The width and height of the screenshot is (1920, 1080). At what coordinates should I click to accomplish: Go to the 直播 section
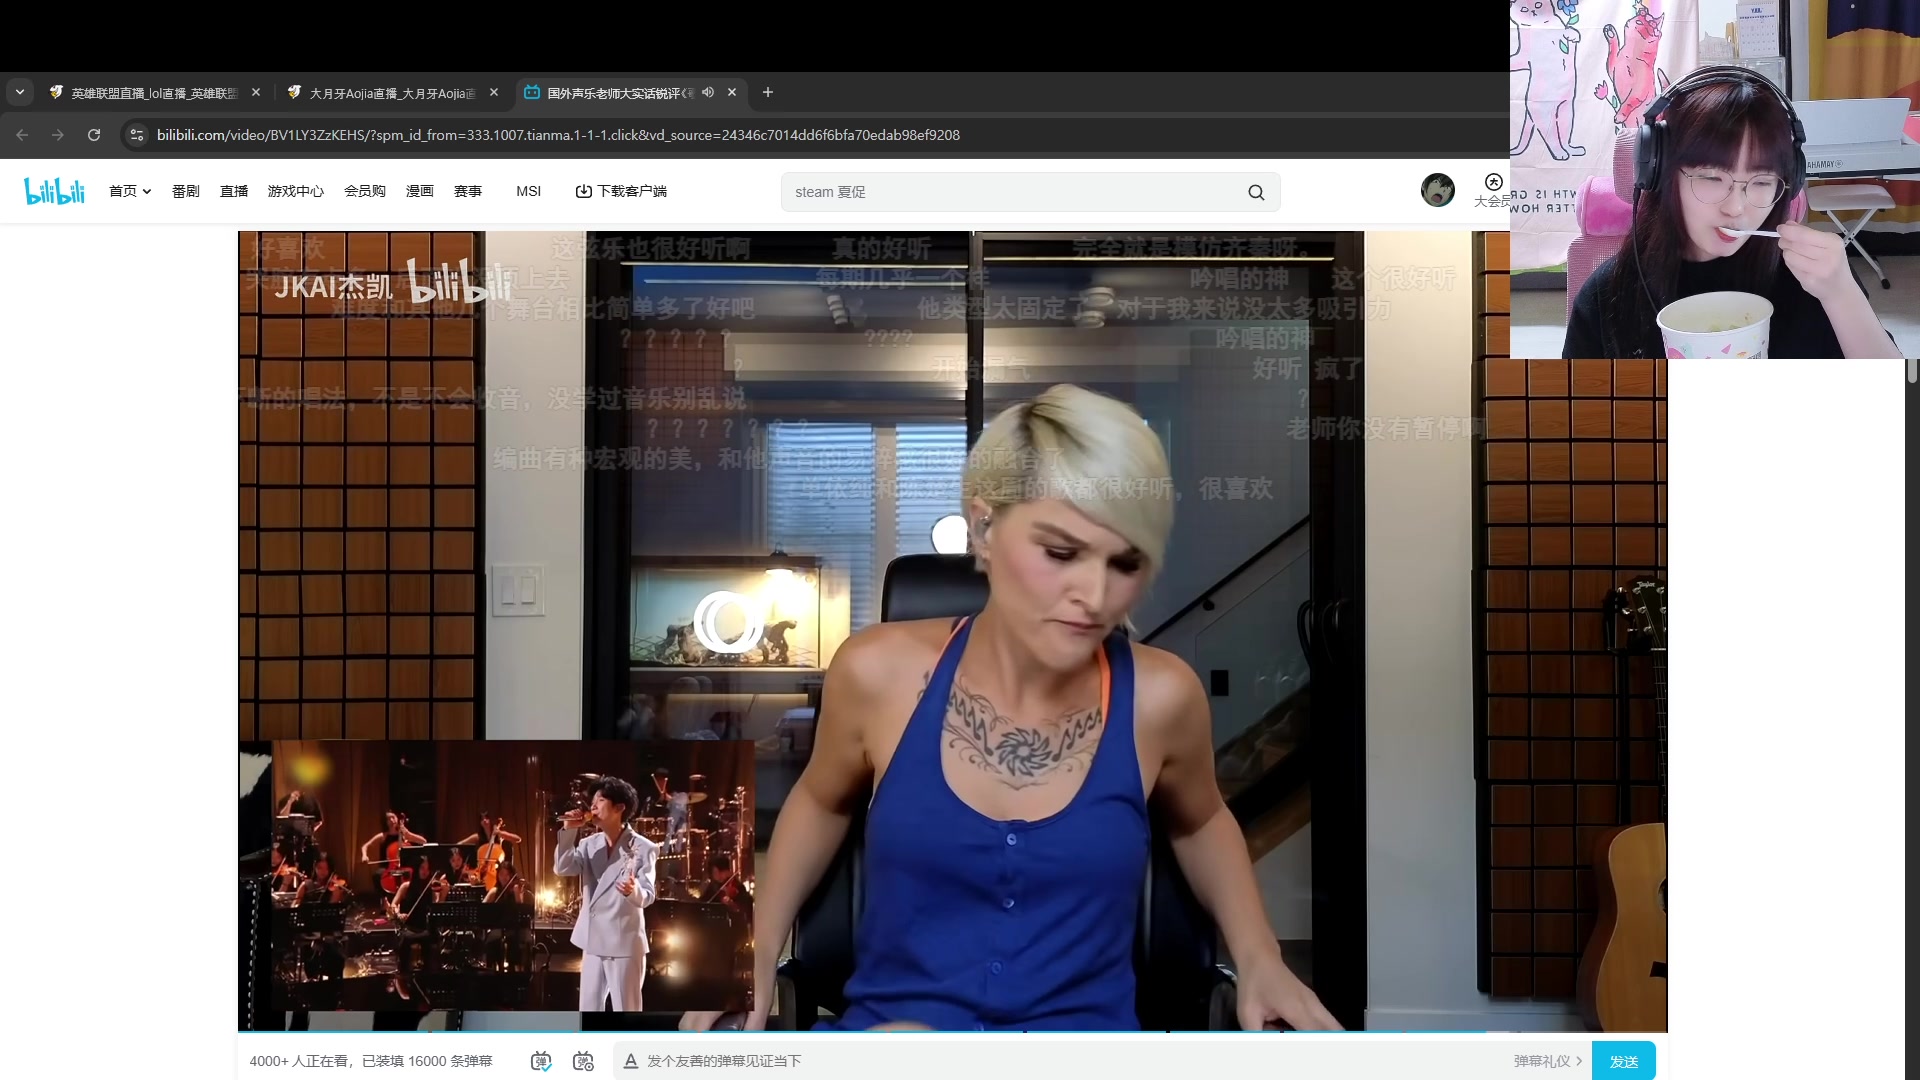[234, 191]
